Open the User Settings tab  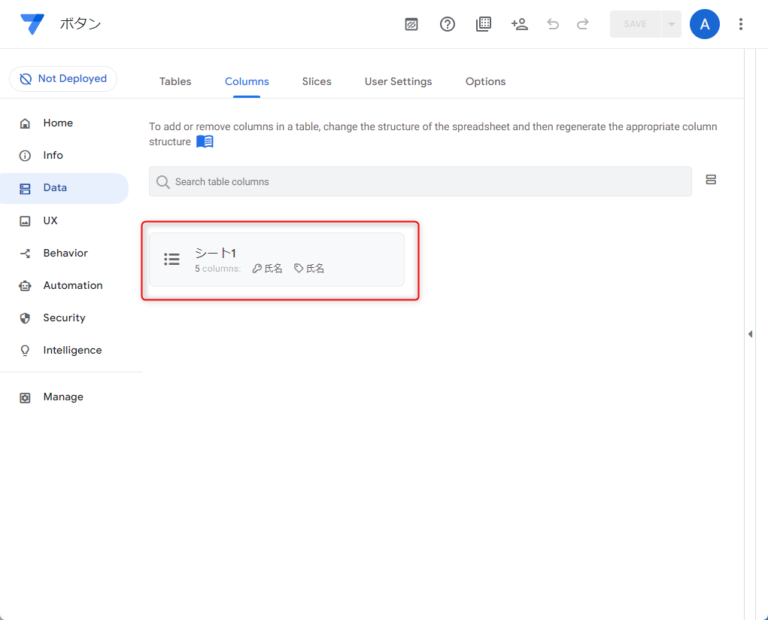(x=398, y=81)
